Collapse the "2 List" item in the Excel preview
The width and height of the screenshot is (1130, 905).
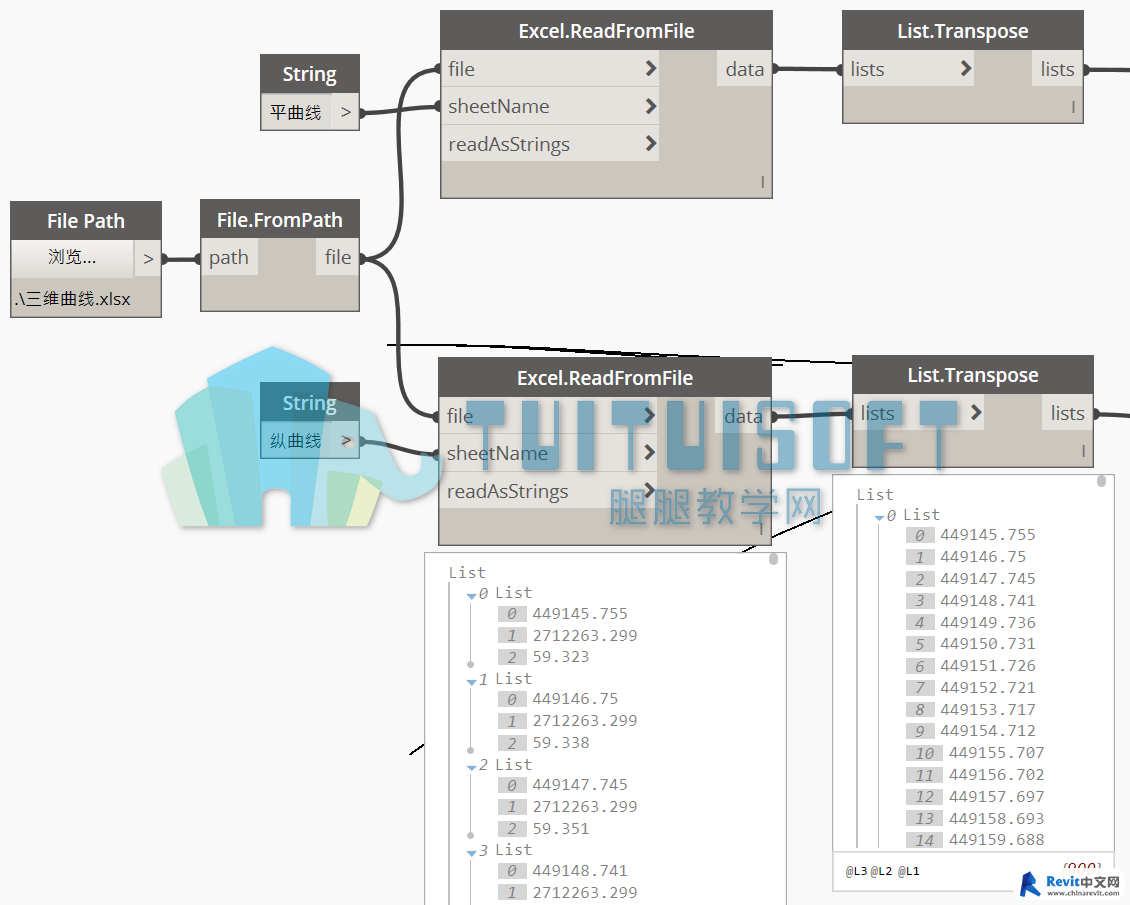point(472,766)
